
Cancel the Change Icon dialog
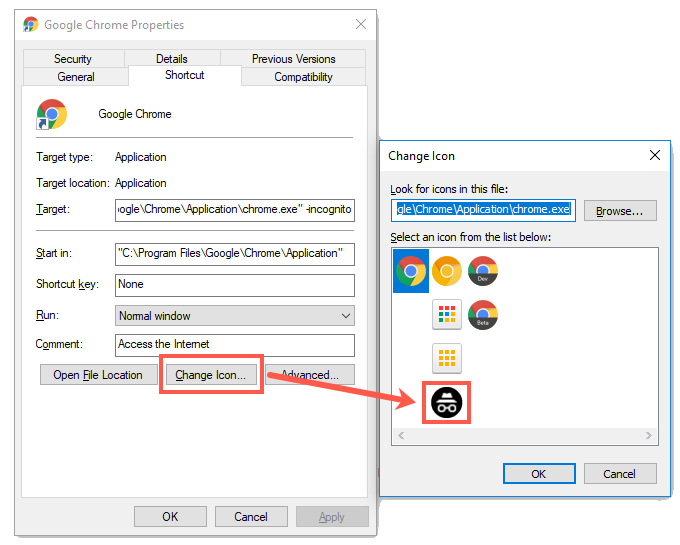point(620,473)
